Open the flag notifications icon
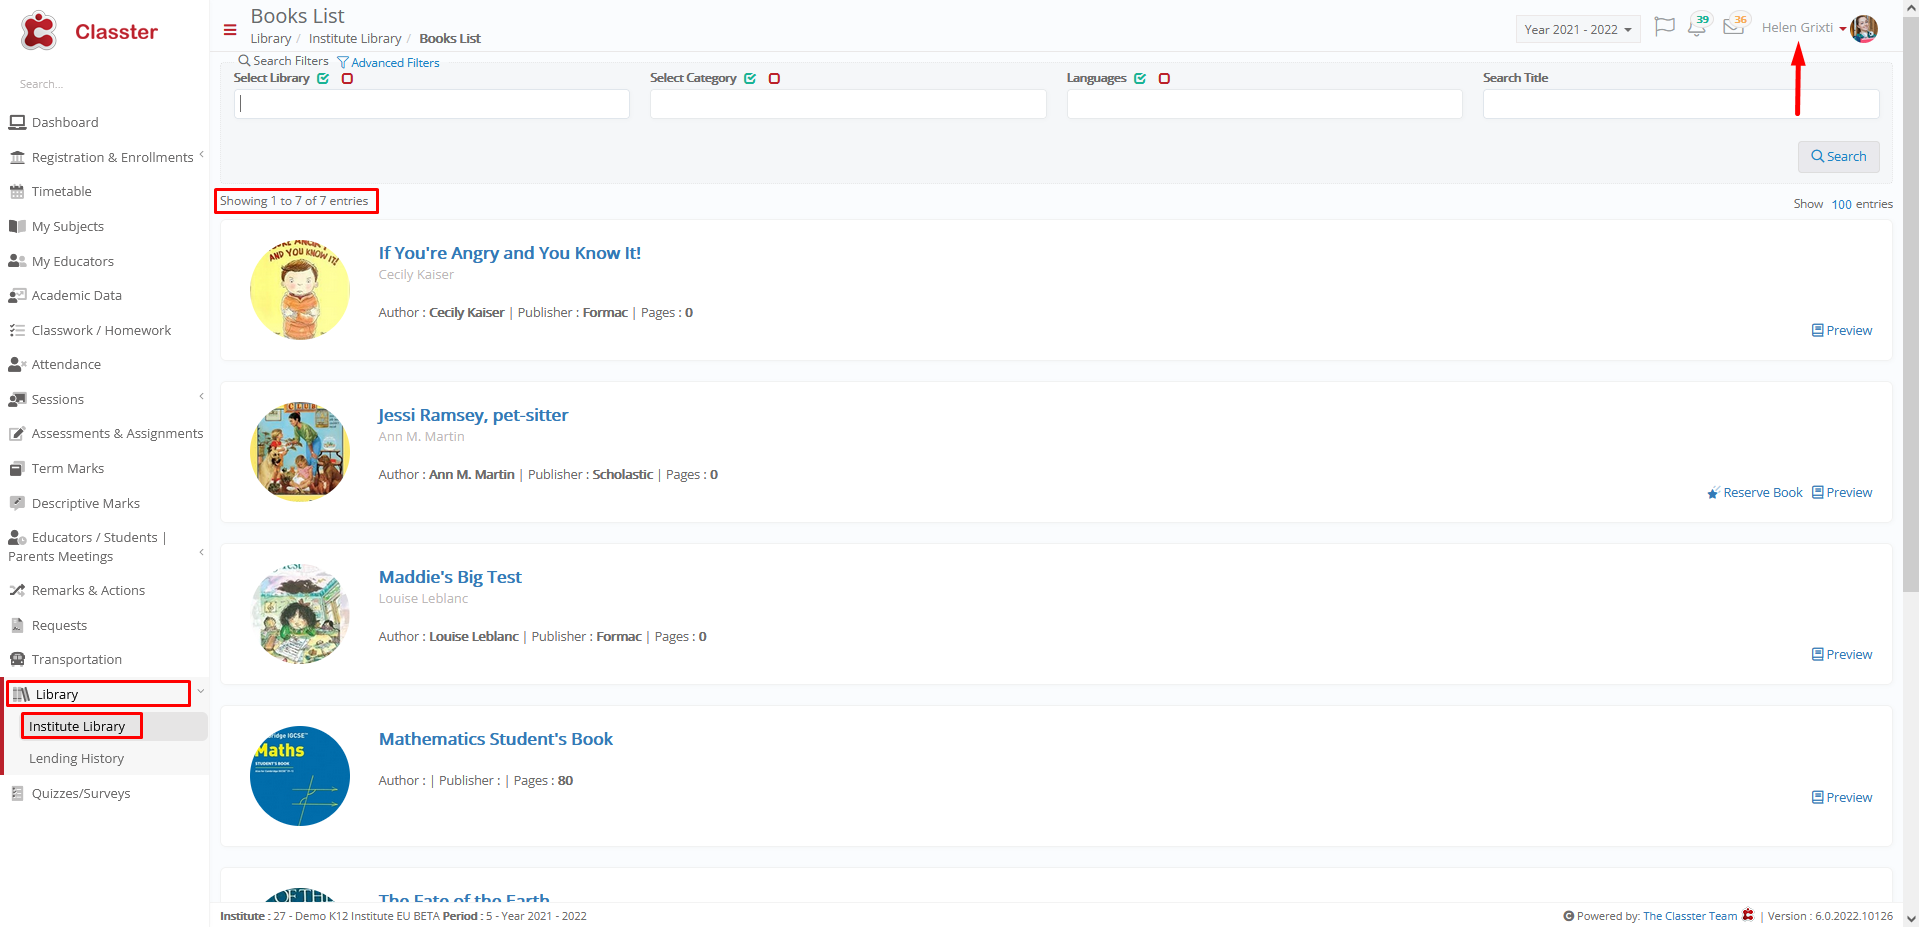This screenshot has width=1919, height=927. (x=1664, y=27)
